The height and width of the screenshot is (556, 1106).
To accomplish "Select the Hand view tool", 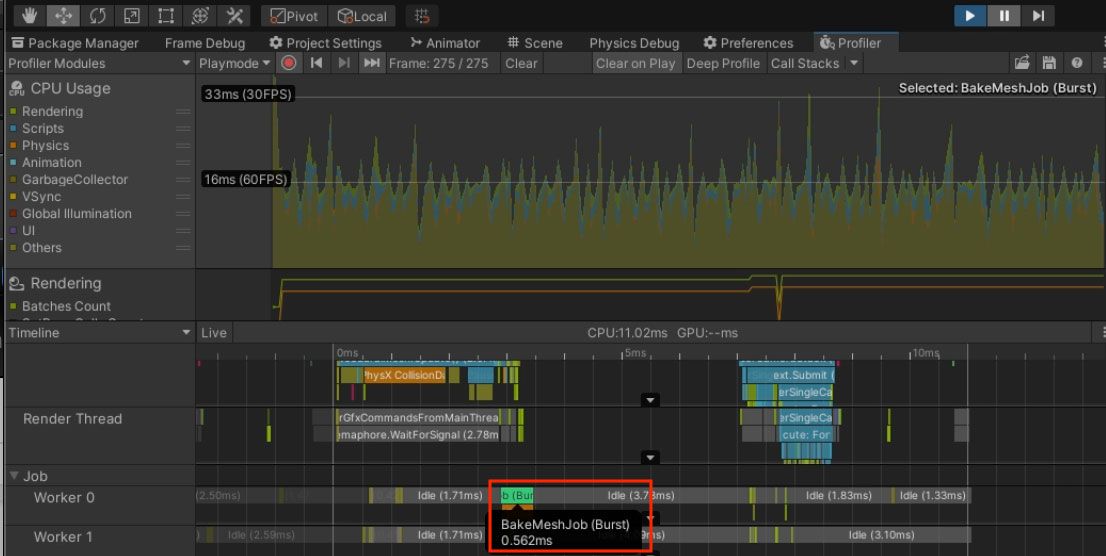I will (29, 16).
